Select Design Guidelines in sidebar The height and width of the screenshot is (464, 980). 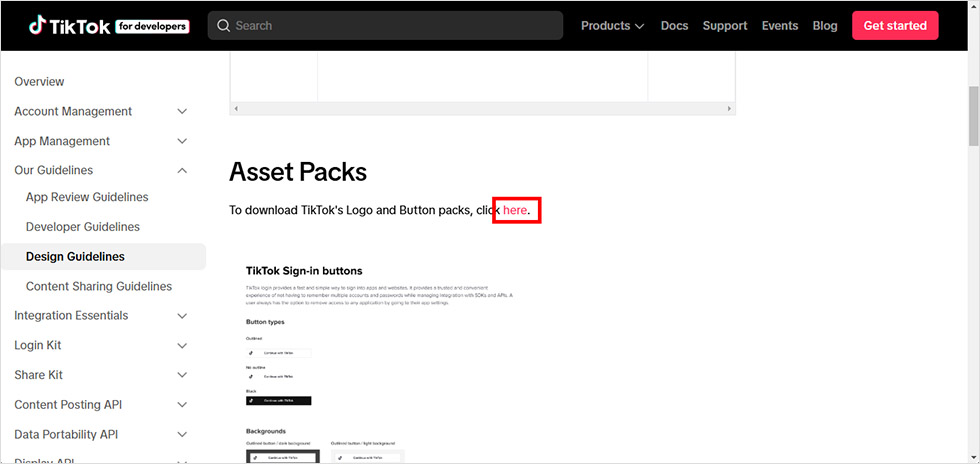103,256
